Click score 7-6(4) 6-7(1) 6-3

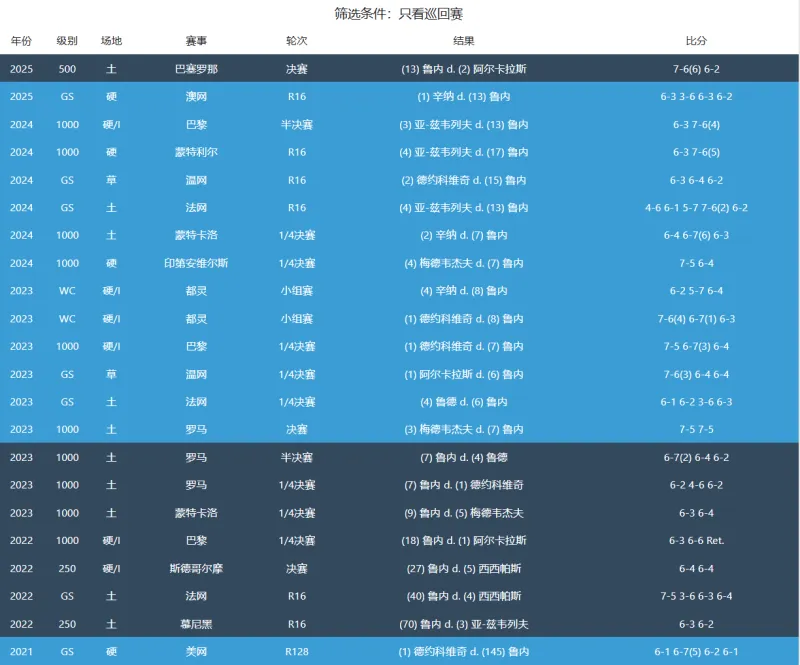coord(696,319)
